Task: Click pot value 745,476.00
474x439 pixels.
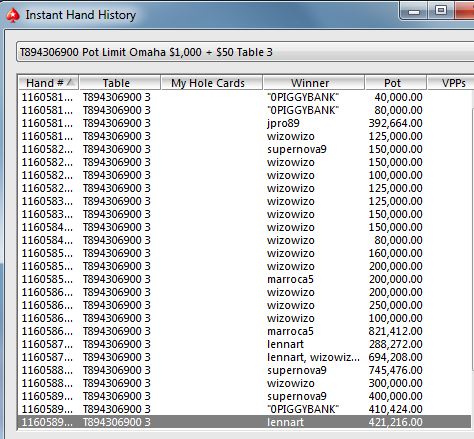Action: pos(395,370)
